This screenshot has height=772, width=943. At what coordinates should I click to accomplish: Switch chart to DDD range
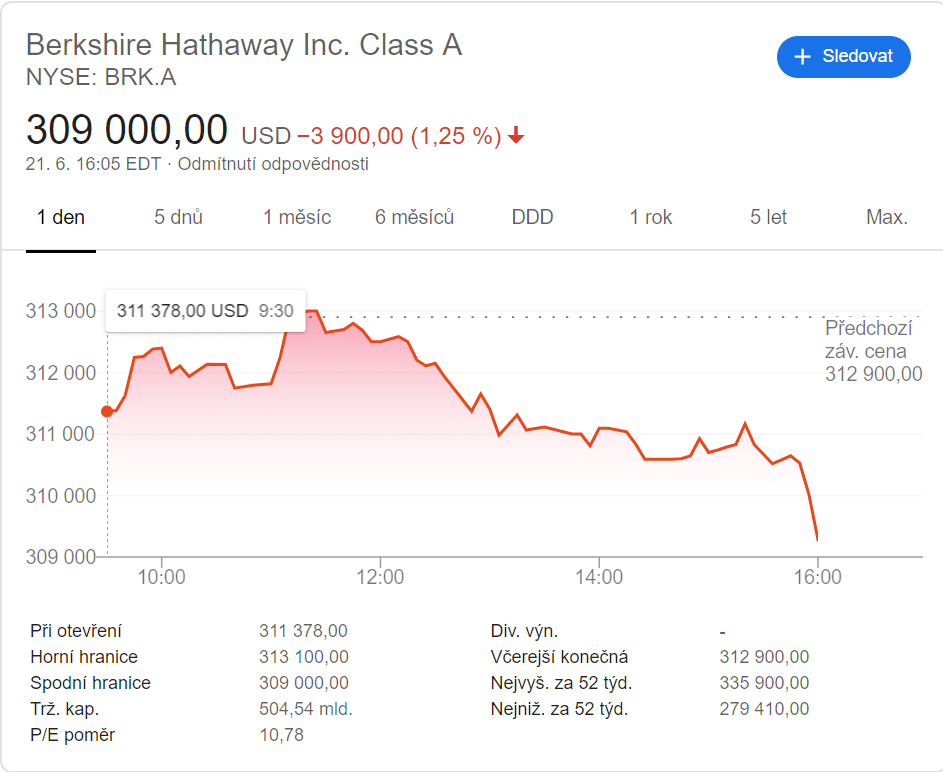532,217
